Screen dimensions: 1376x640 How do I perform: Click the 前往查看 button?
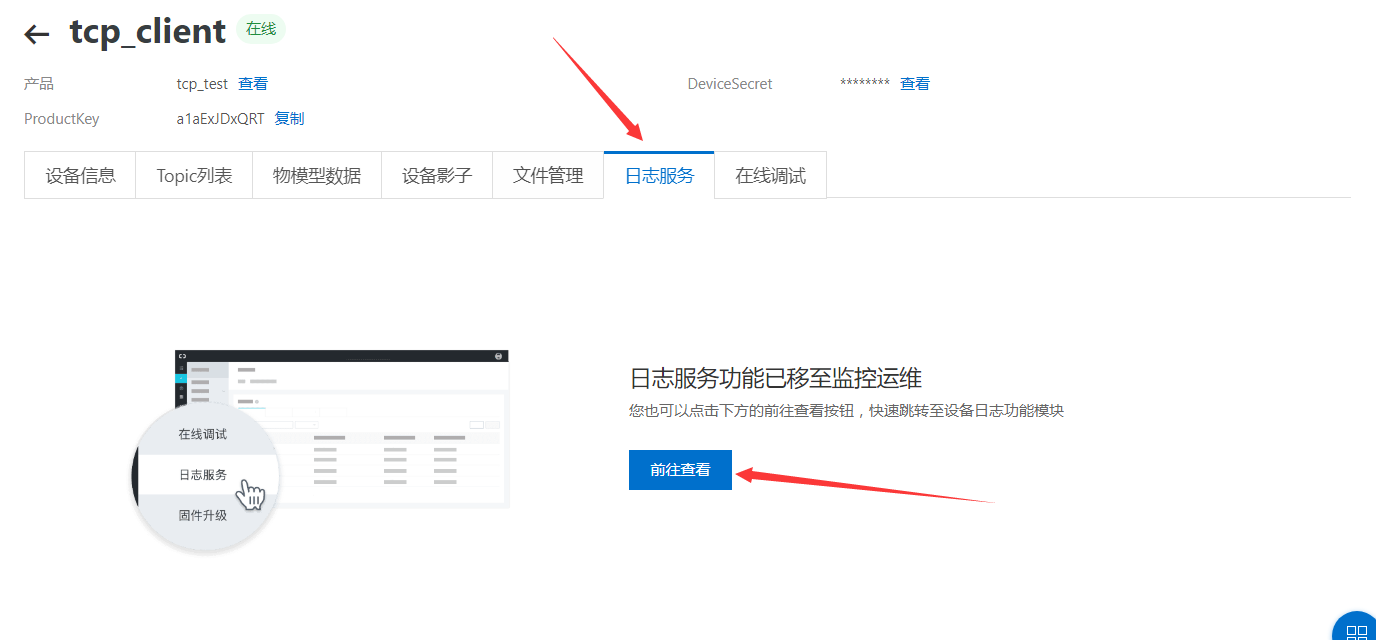(x=680, y=469)
